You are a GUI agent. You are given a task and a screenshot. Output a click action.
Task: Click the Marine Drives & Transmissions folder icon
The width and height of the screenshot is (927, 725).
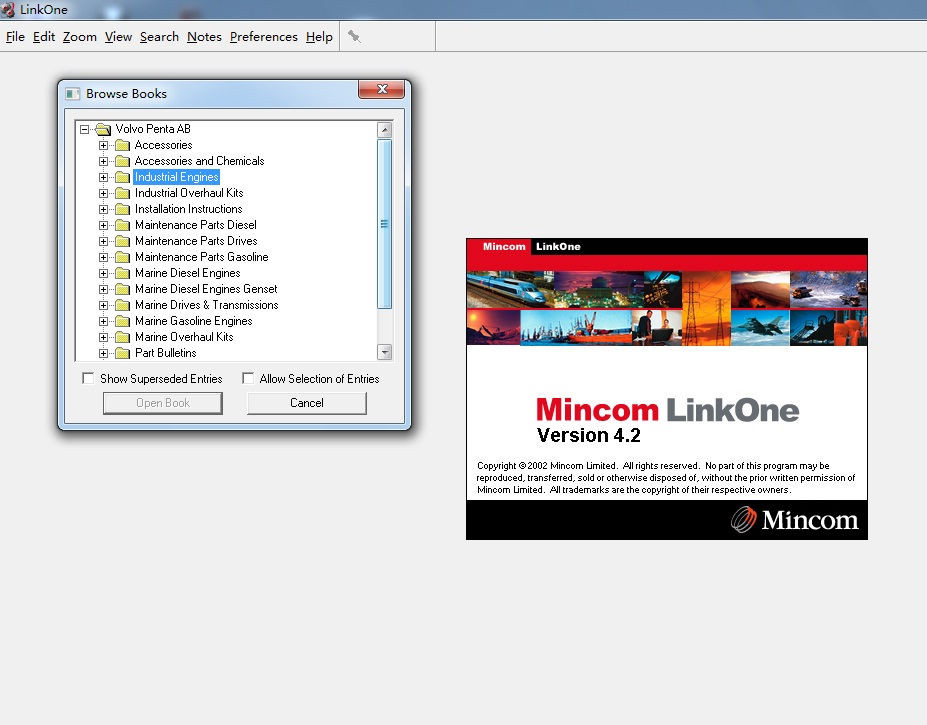[x=122, y=305]
